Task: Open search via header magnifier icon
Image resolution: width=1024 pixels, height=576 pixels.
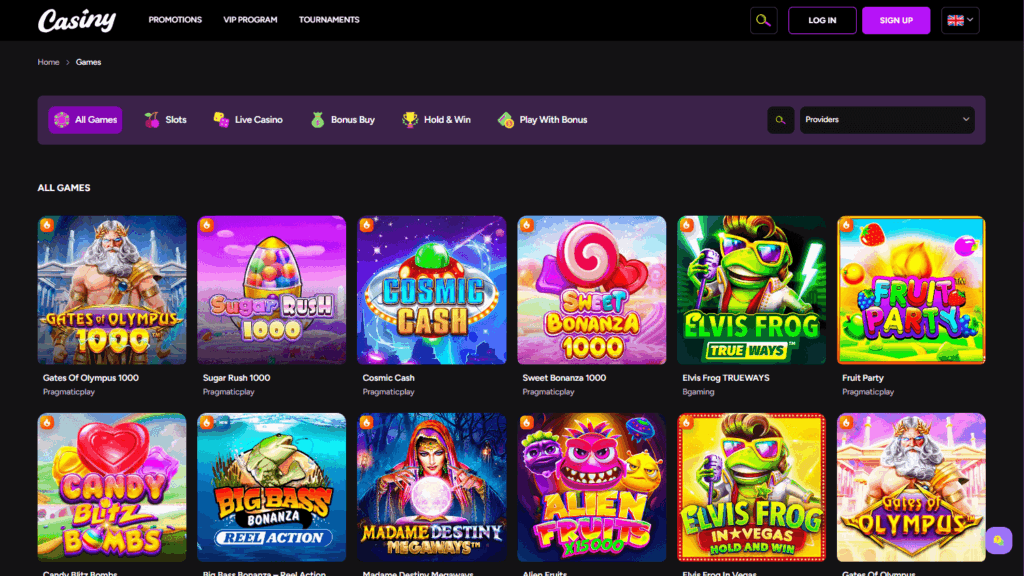Action: [x=763, y=20]
